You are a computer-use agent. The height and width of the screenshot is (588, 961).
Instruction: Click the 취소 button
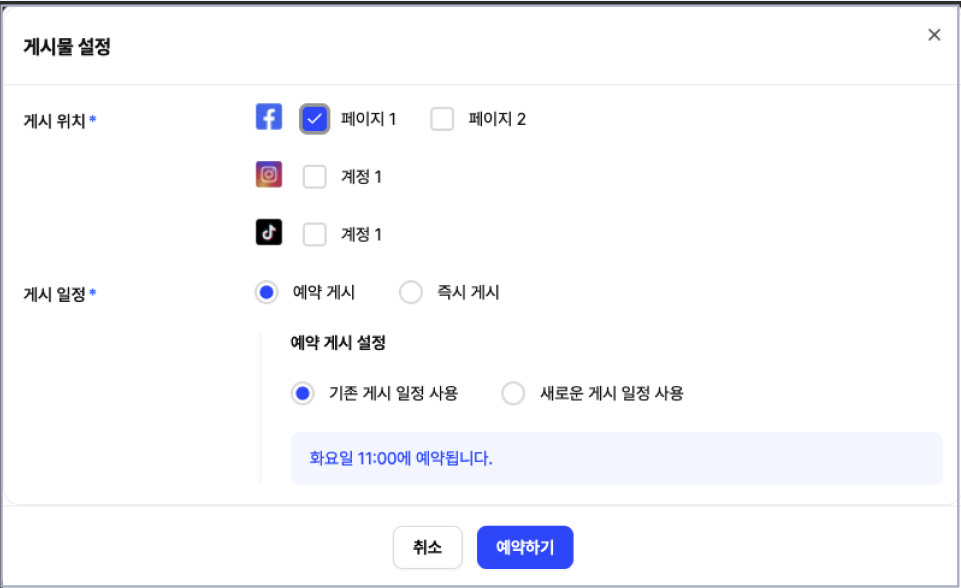click(427, 547)
